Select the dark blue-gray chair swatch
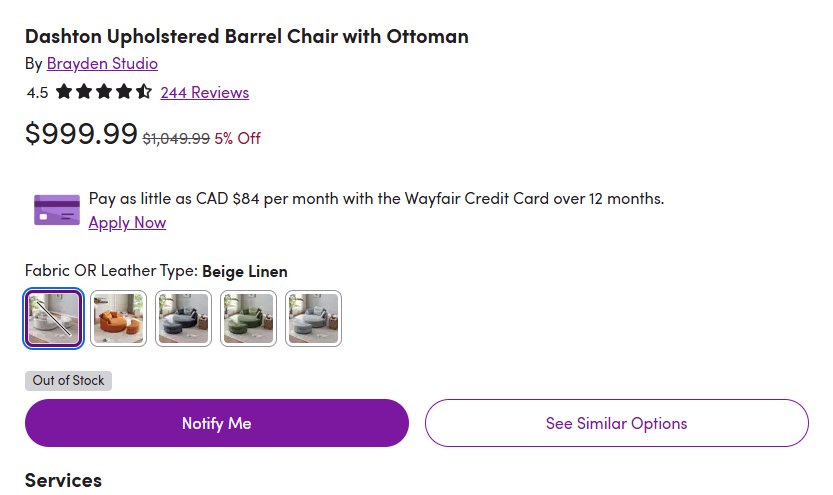Image resolution: width=833 pixels, height=495 pixels. point(183,318)
